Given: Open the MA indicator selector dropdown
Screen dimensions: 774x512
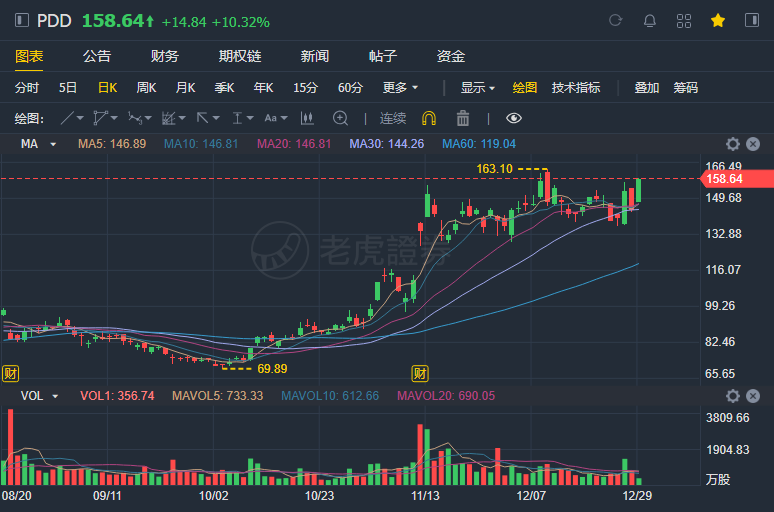Looking at the screenshot, I should pyautogui.click(x=39, y=144).
